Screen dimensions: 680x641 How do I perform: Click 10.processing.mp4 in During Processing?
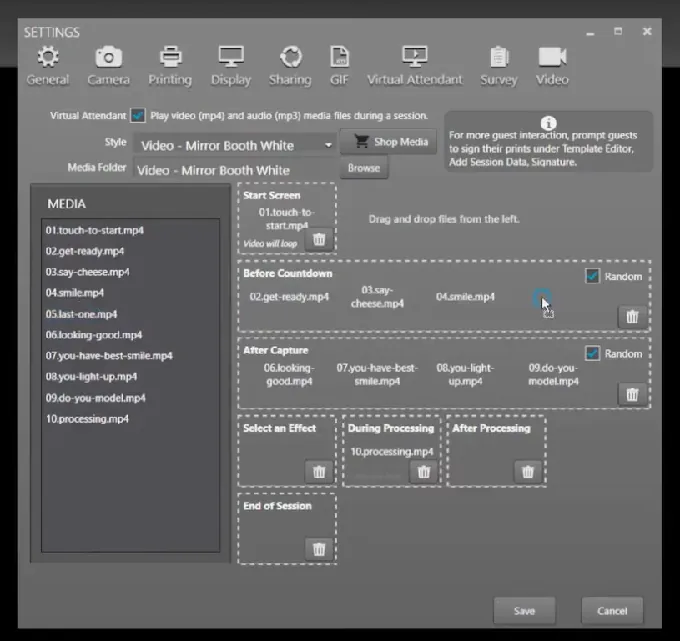point(392,451)
